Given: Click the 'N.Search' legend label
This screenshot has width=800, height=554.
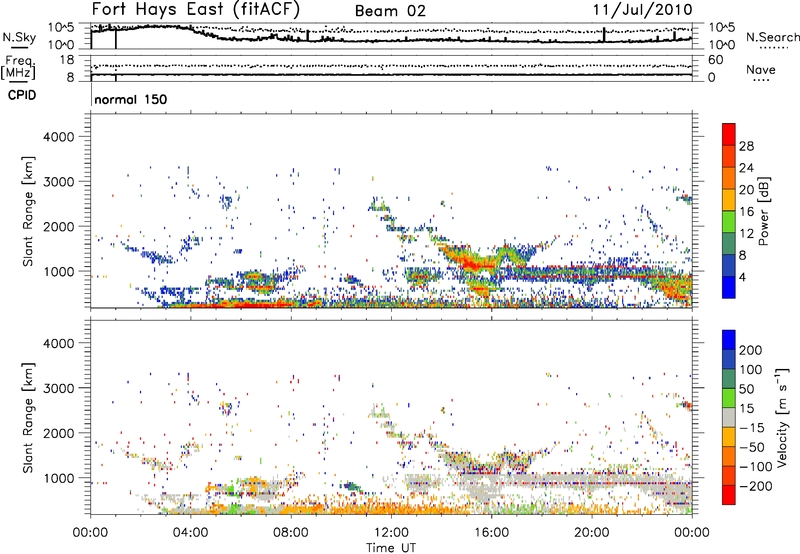Looking at the screenshot, I should (x=772, y=37).
